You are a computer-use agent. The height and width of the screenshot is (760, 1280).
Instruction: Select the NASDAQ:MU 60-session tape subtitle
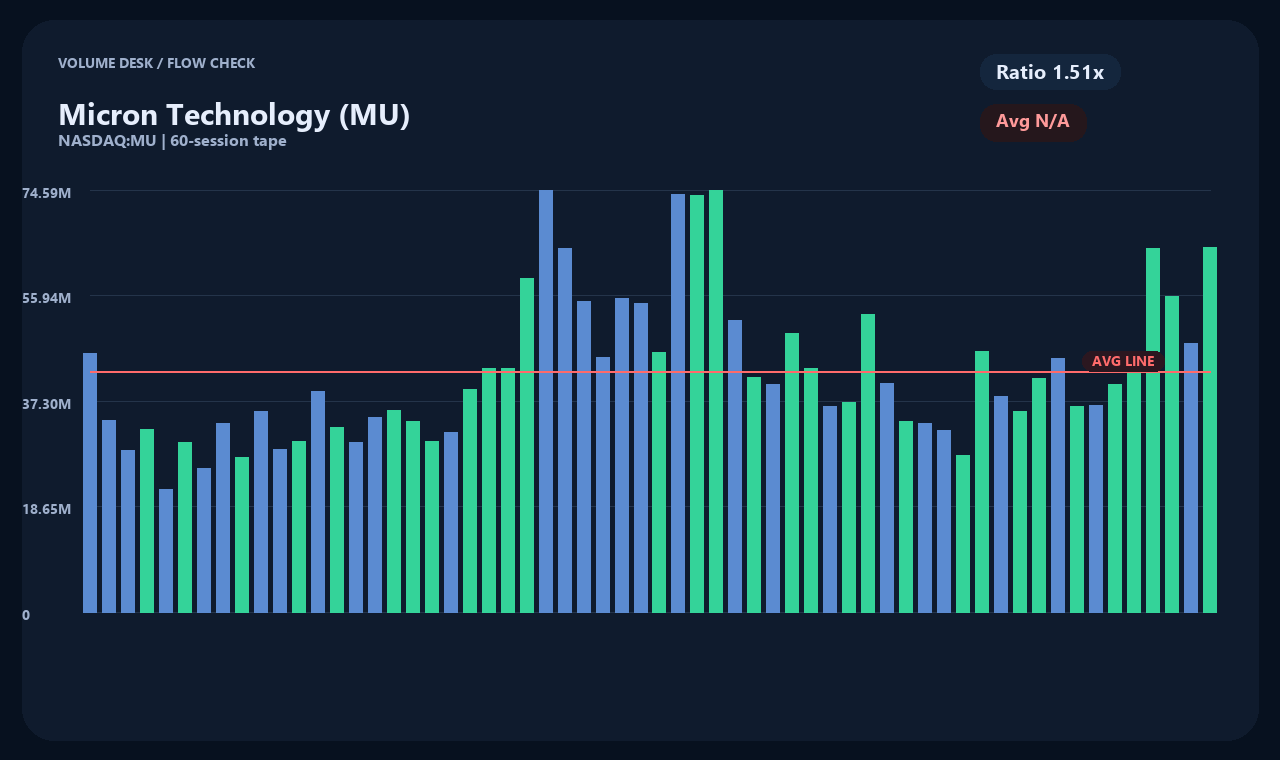(x=172, y=141)
